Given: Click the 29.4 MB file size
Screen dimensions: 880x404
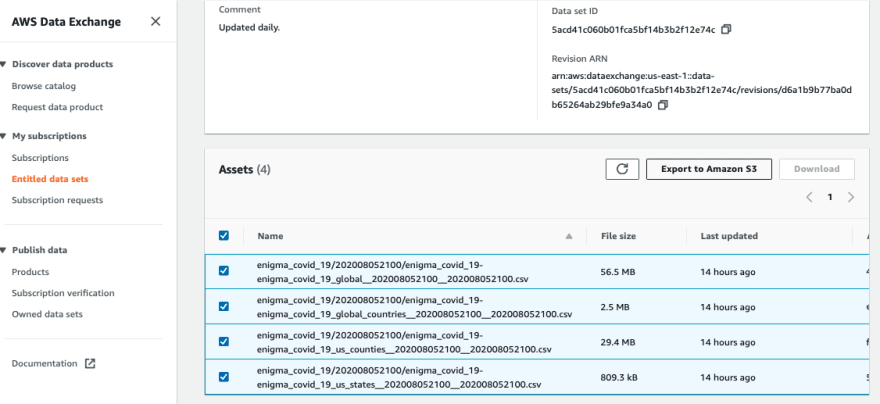Looking at the screenshot, I should tap(618, 342).
